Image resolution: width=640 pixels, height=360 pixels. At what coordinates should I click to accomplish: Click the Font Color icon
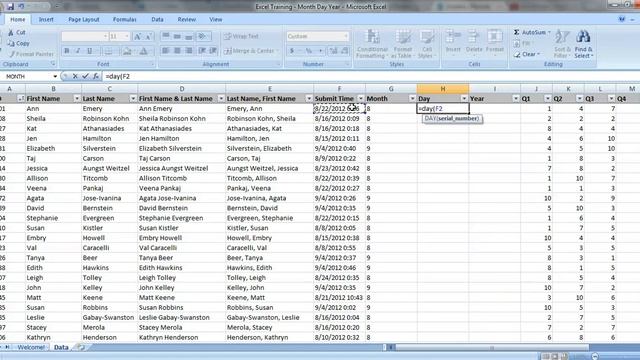point(144,51)
